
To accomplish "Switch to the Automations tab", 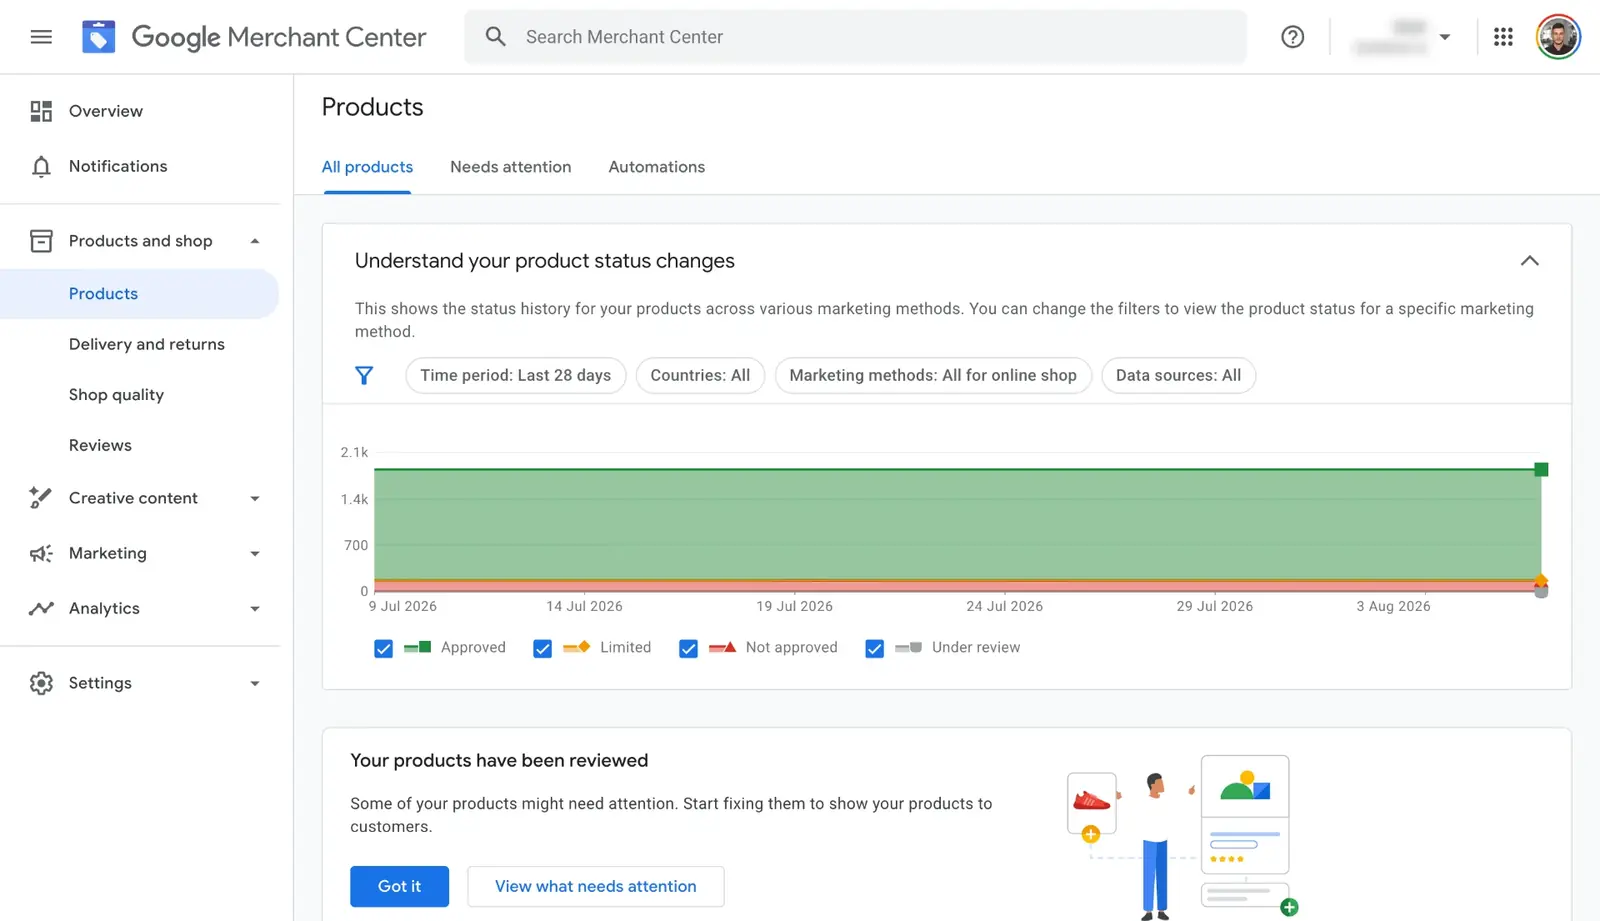I will click(656, 167).
